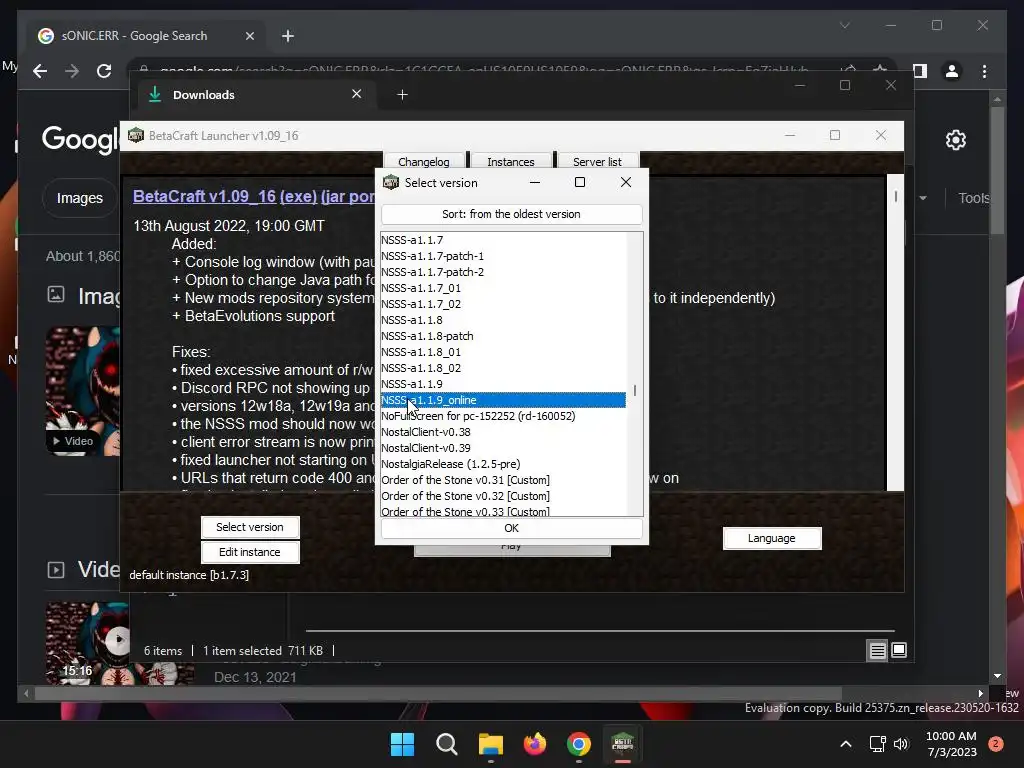This screenshot has height=768, width=1024.
Task: Open Chrome tab search chevron
Action: [x=844, y=25]
